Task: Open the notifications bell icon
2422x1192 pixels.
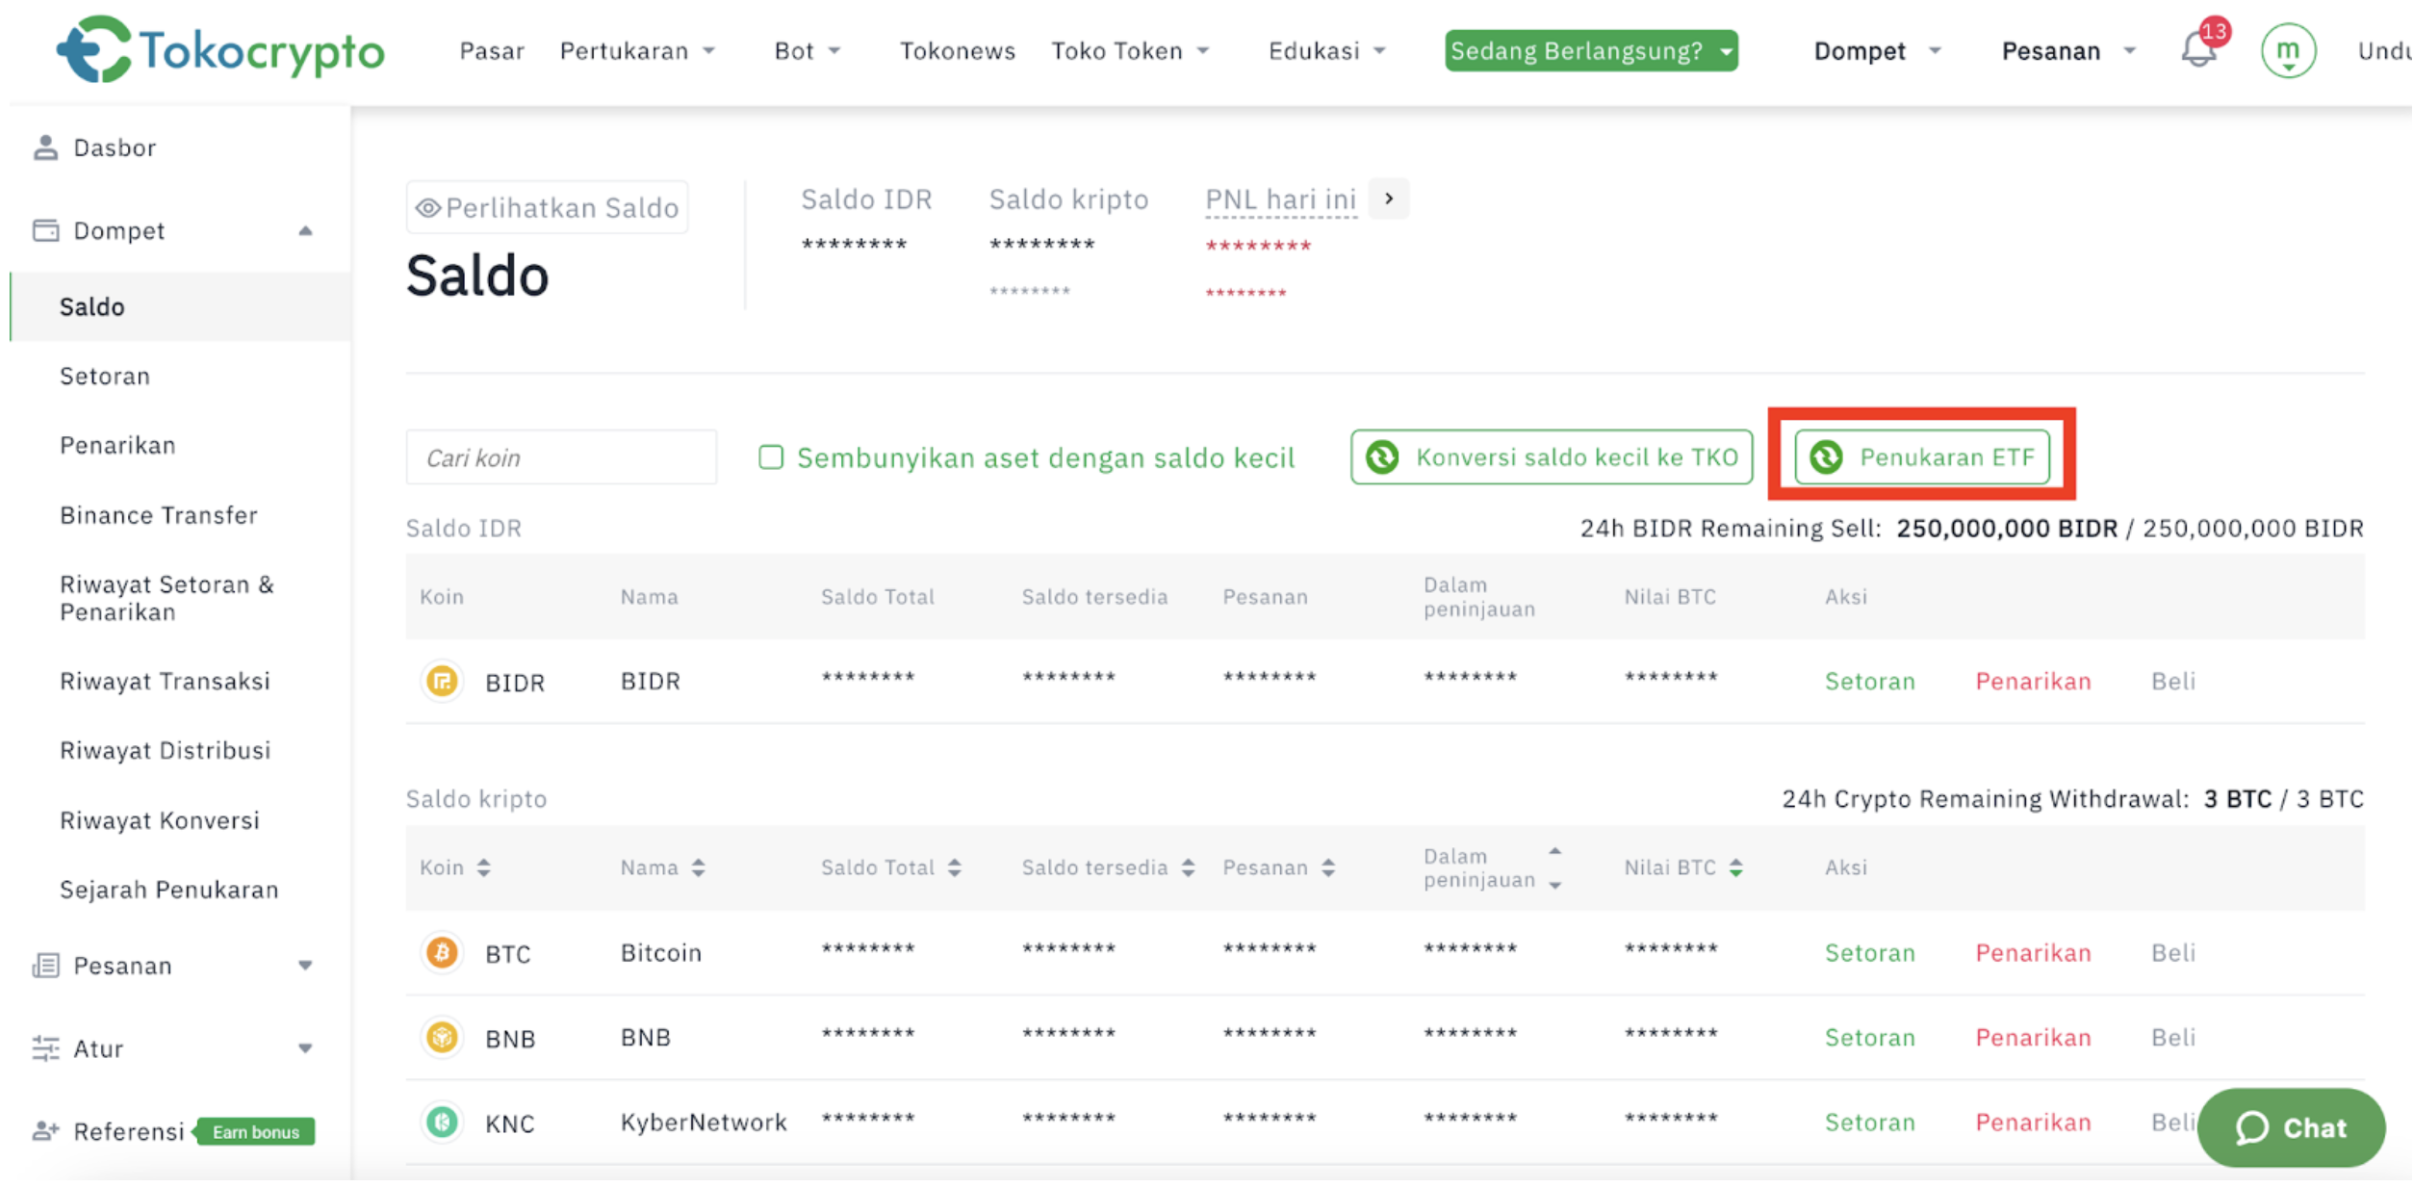Action: (x=2199, y=49)
